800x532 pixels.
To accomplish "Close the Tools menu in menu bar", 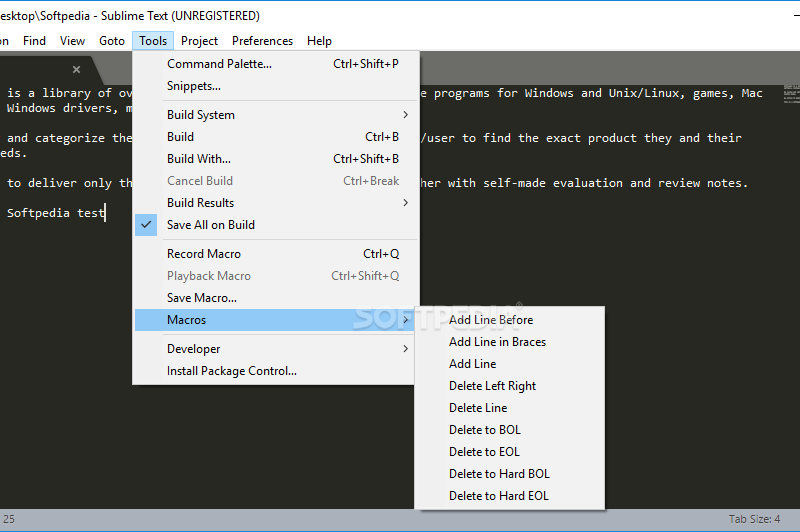I will click(153, 41).
